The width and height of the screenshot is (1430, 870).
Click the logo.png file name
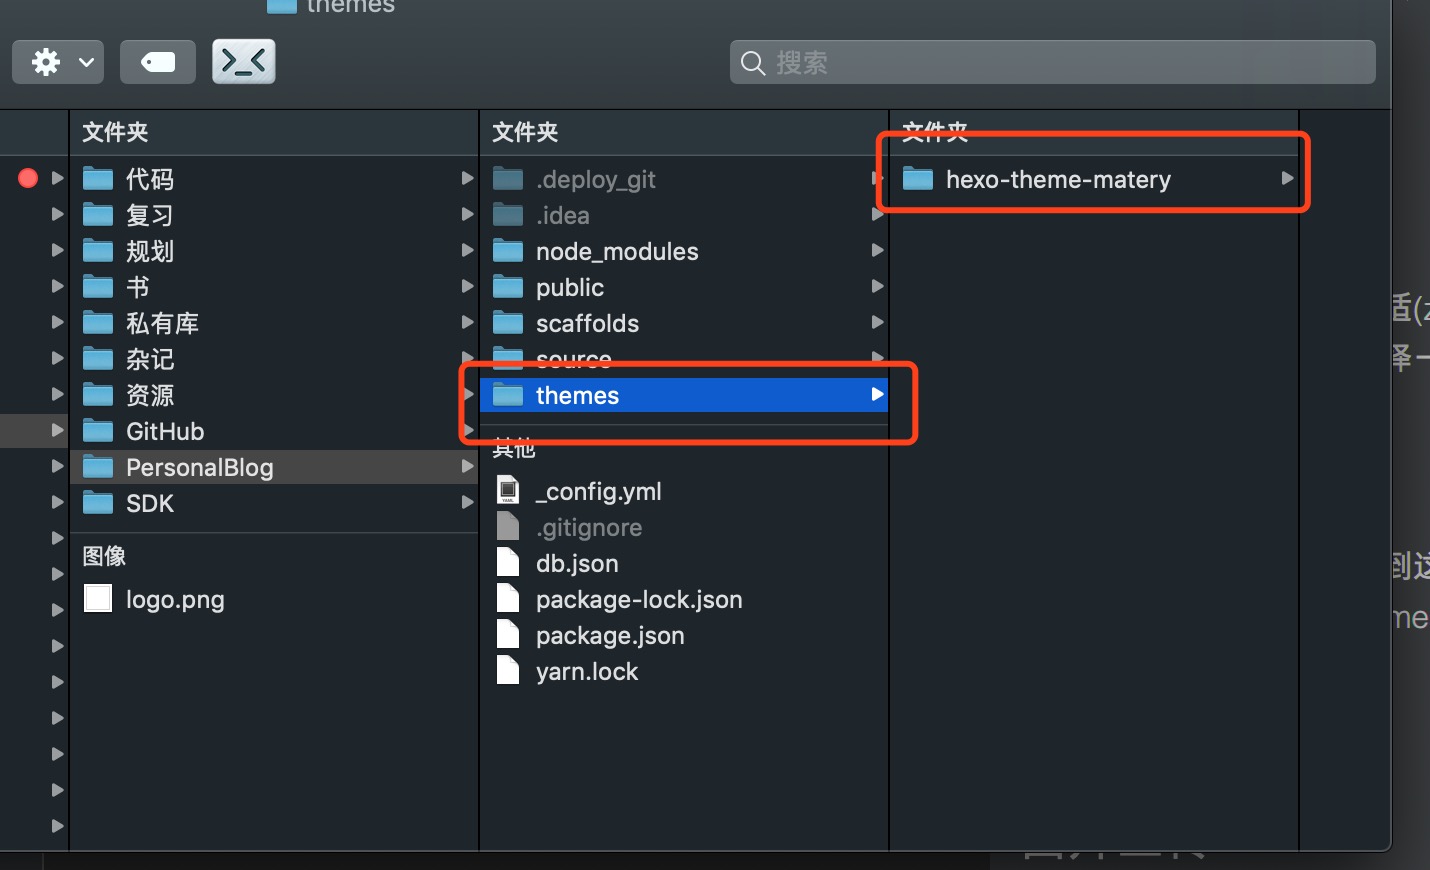[x=175, y=599]
